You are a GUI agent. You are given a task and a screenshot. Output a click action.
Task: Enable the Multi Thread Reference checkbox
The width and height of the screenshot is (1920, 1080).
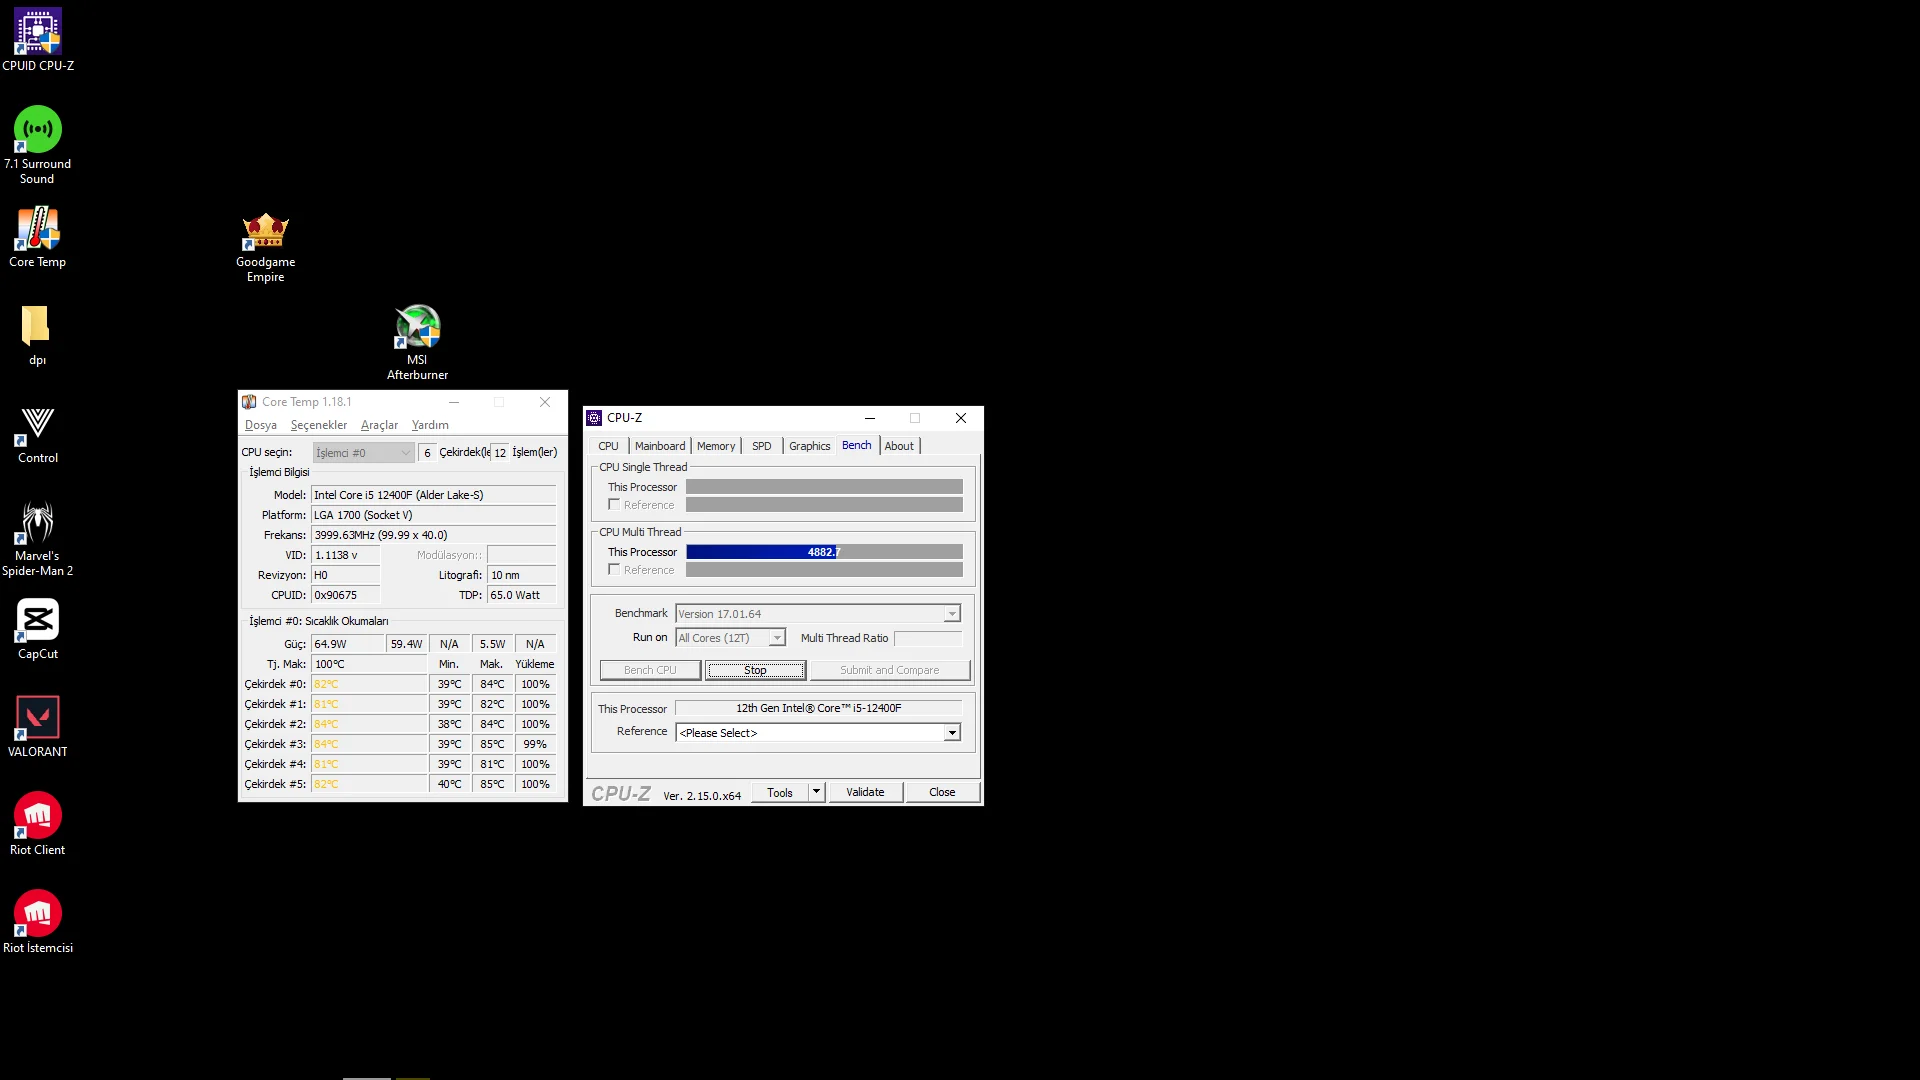coord(614,570)
